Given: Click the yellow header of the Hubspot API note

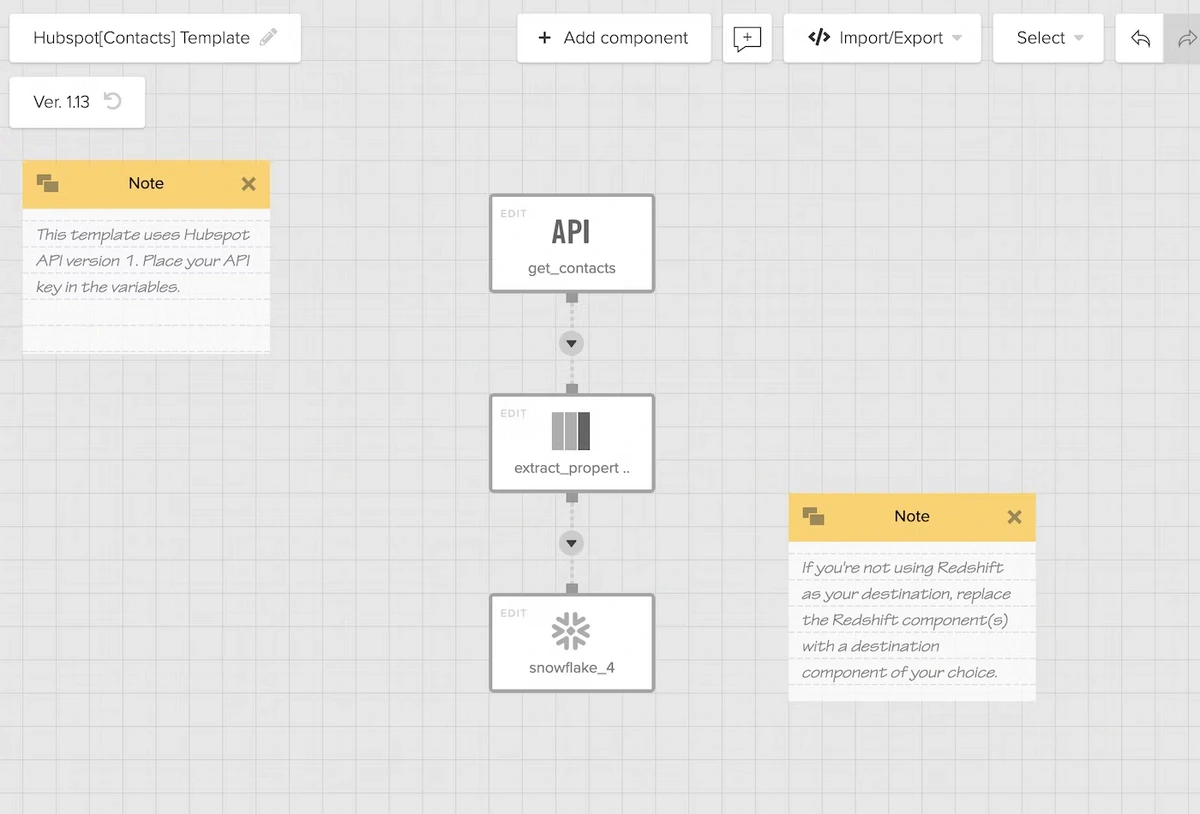Looking at the screenshot, I should click(146, 184).
